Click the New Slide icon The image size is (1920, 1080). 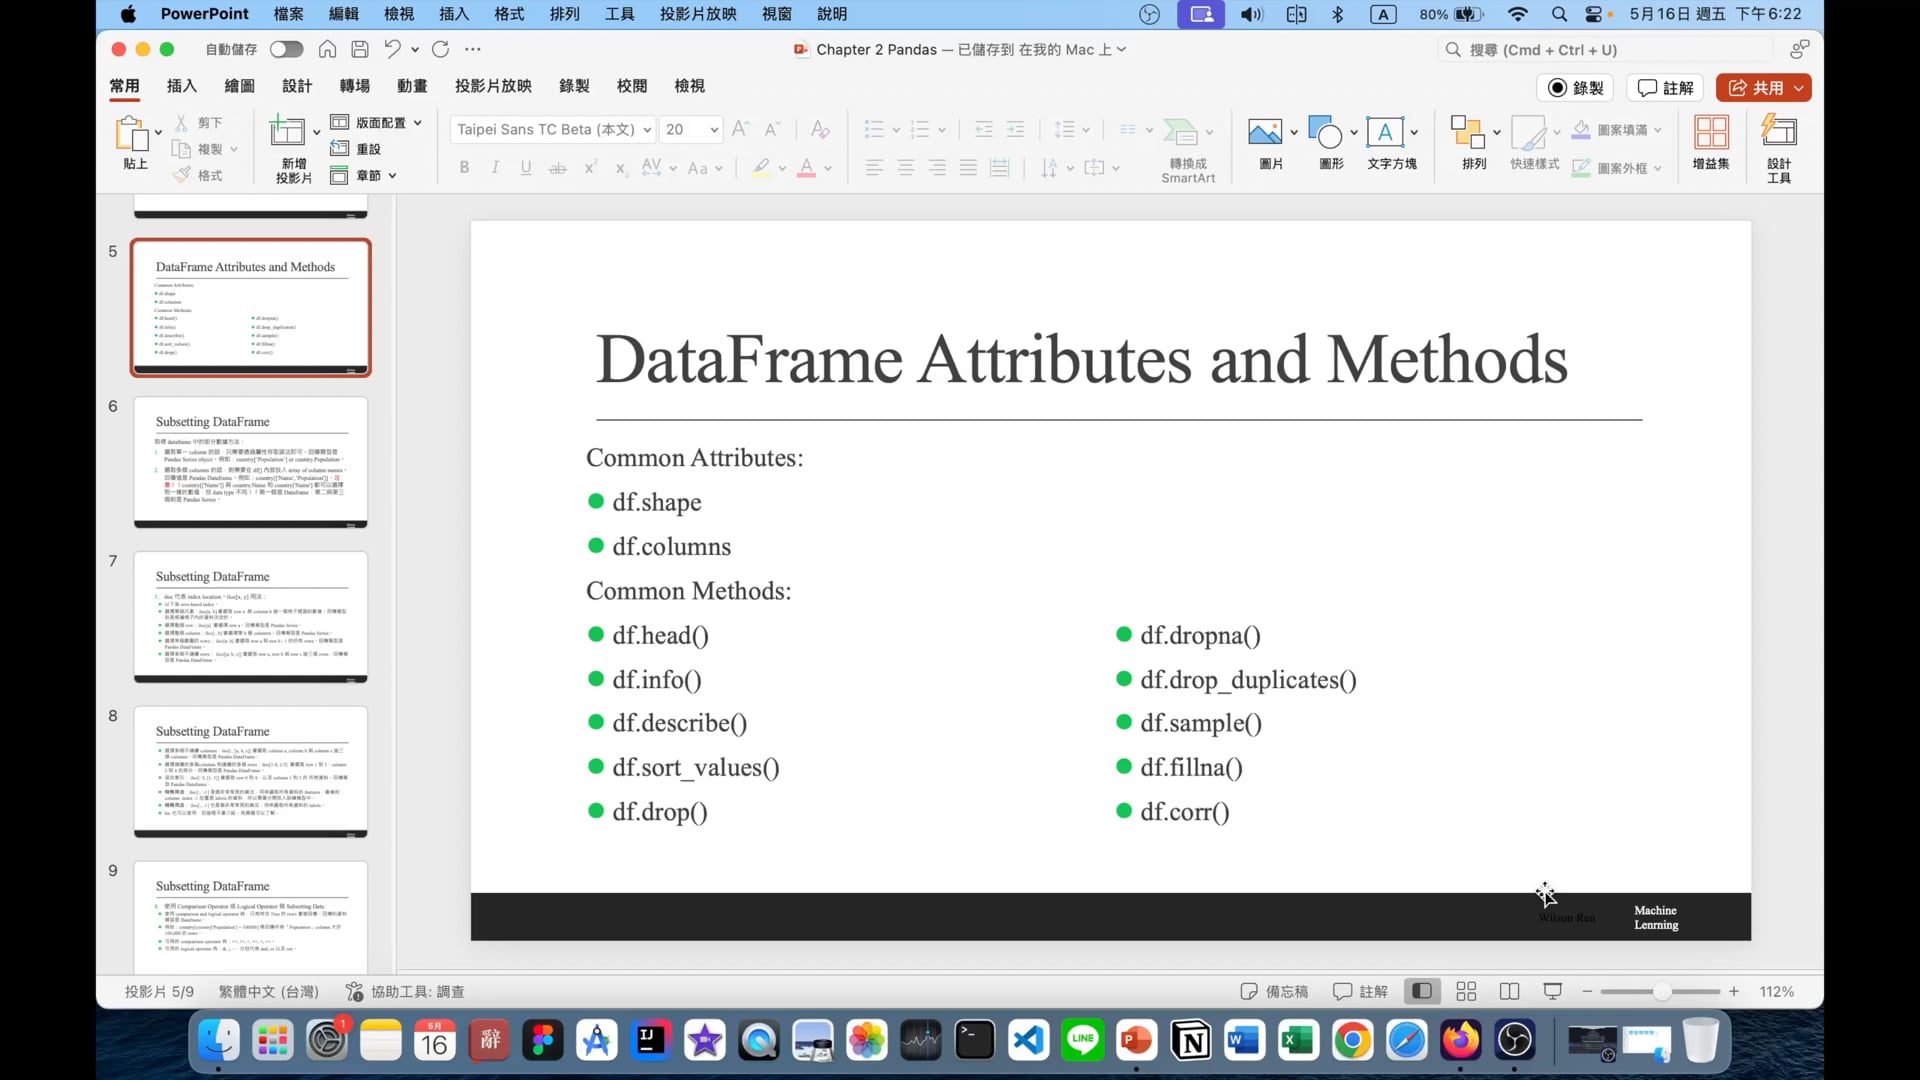pos(287,131)
